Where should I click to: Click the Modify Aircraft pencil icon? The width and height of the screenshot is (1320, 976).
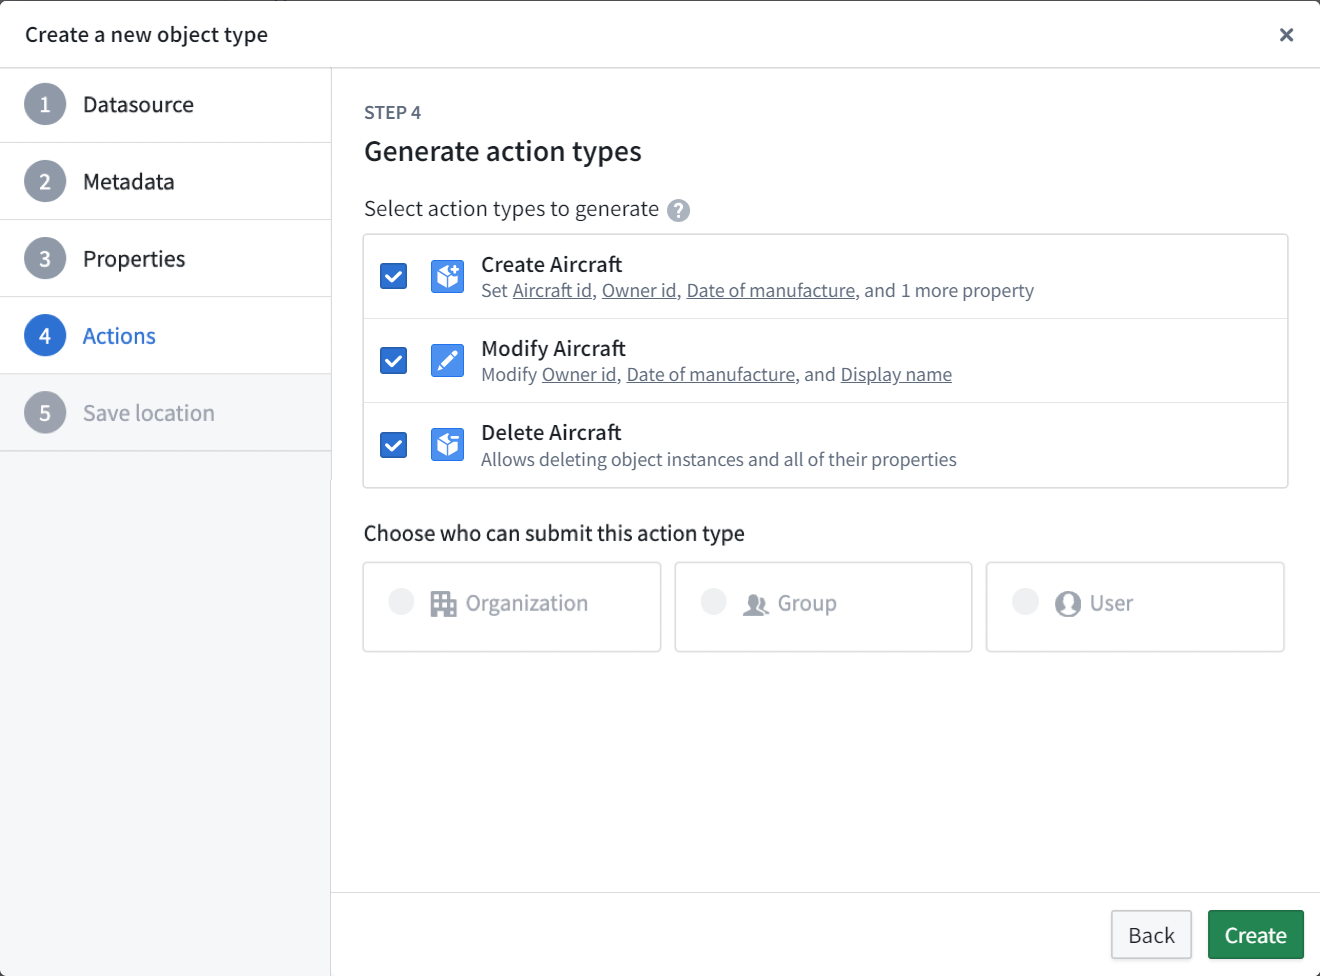point(447,360)
